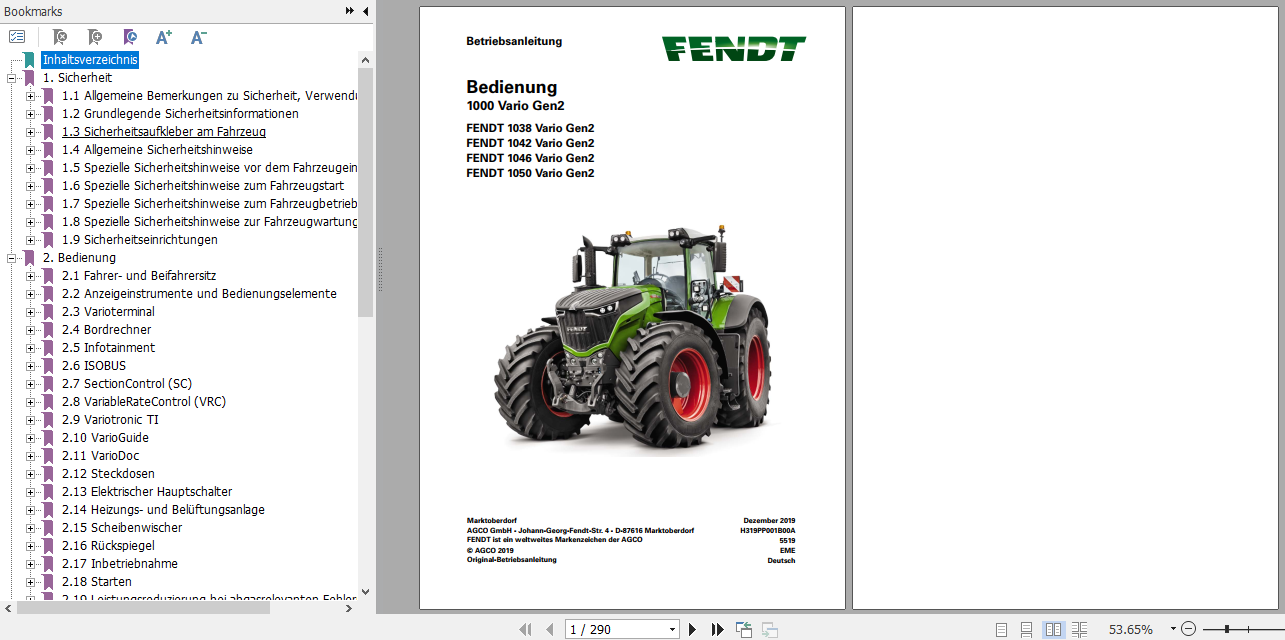Click the greyed-out next view icon

point(770,629)
